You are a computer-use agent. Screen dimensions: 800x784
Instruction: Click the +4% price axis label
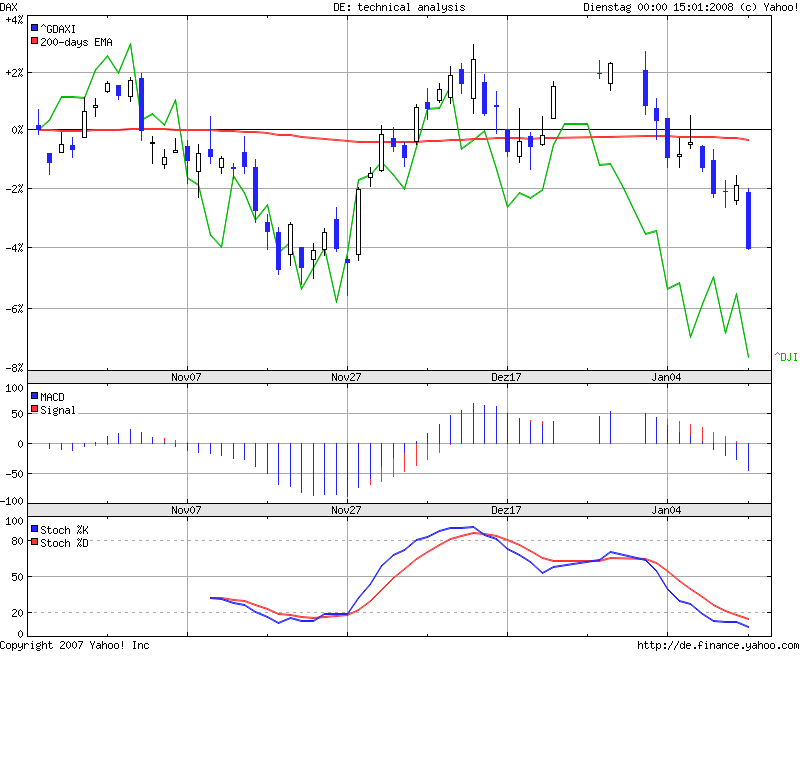tap(14, 20)
